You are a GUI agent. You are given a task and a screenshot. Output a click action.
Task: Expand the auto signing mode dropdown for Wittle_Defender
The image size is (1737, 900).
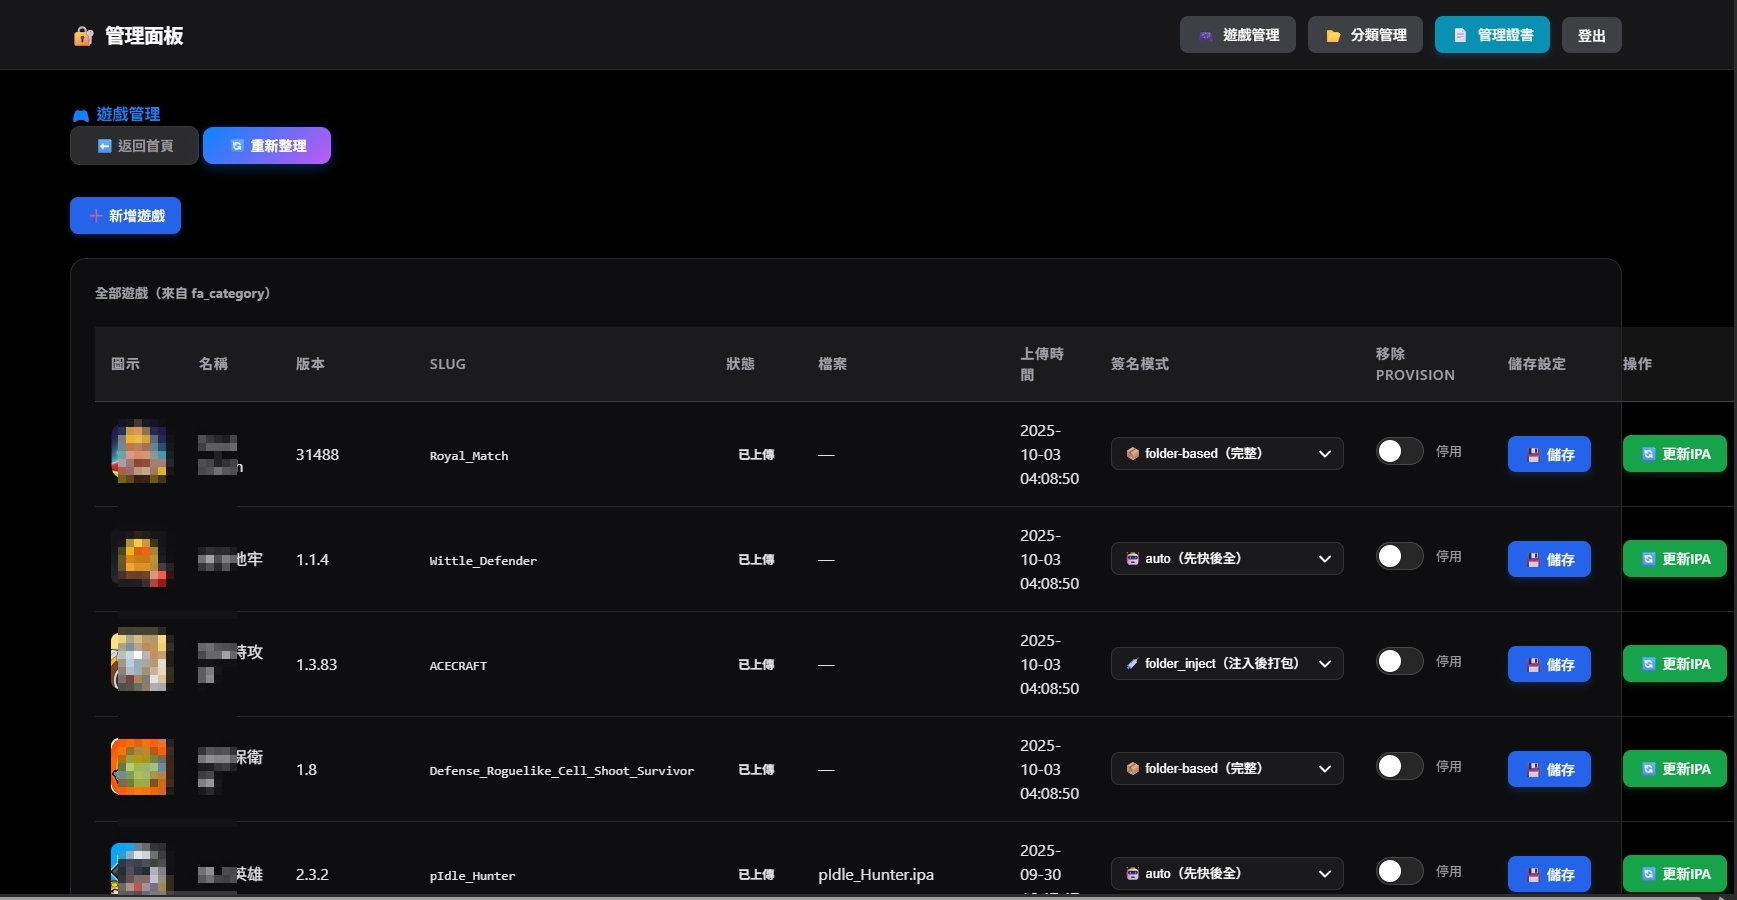[x=1226, y=559]
